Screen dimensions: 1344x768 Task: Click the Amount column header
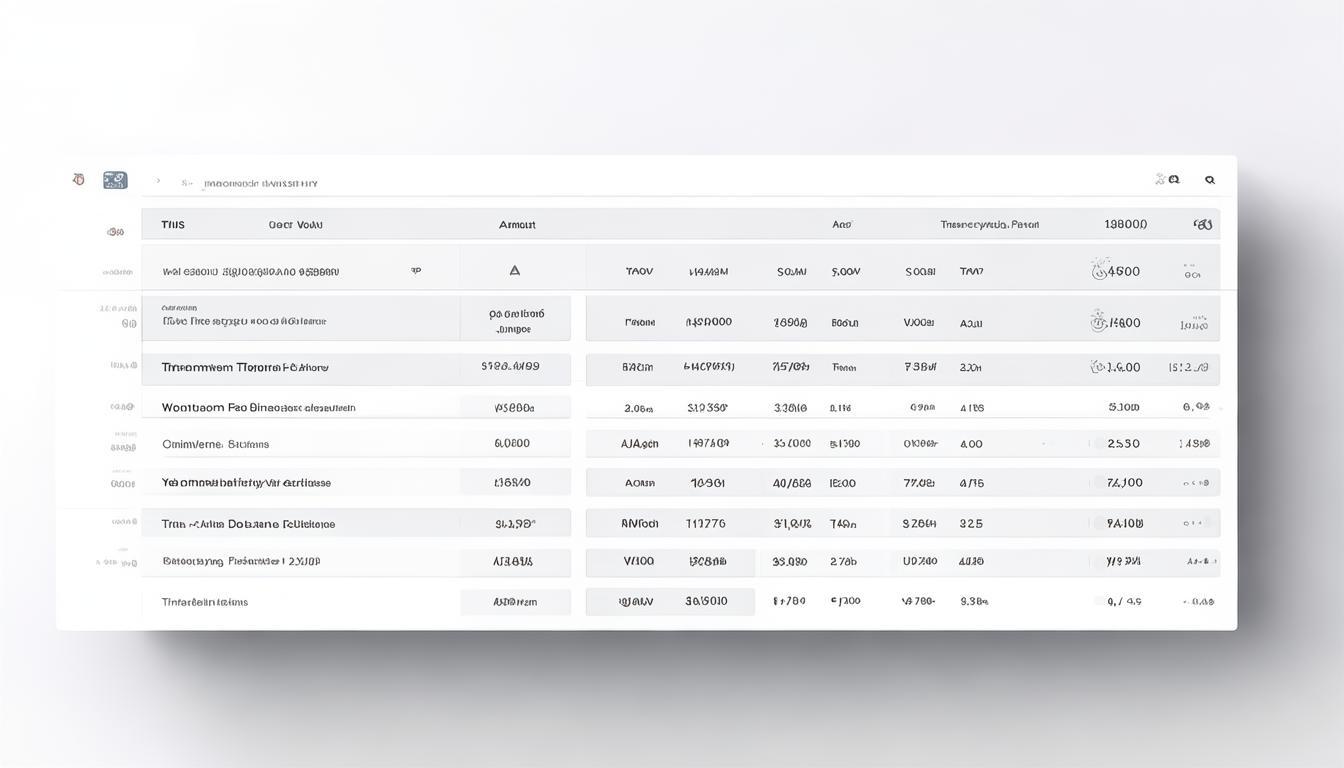(517, 225)
